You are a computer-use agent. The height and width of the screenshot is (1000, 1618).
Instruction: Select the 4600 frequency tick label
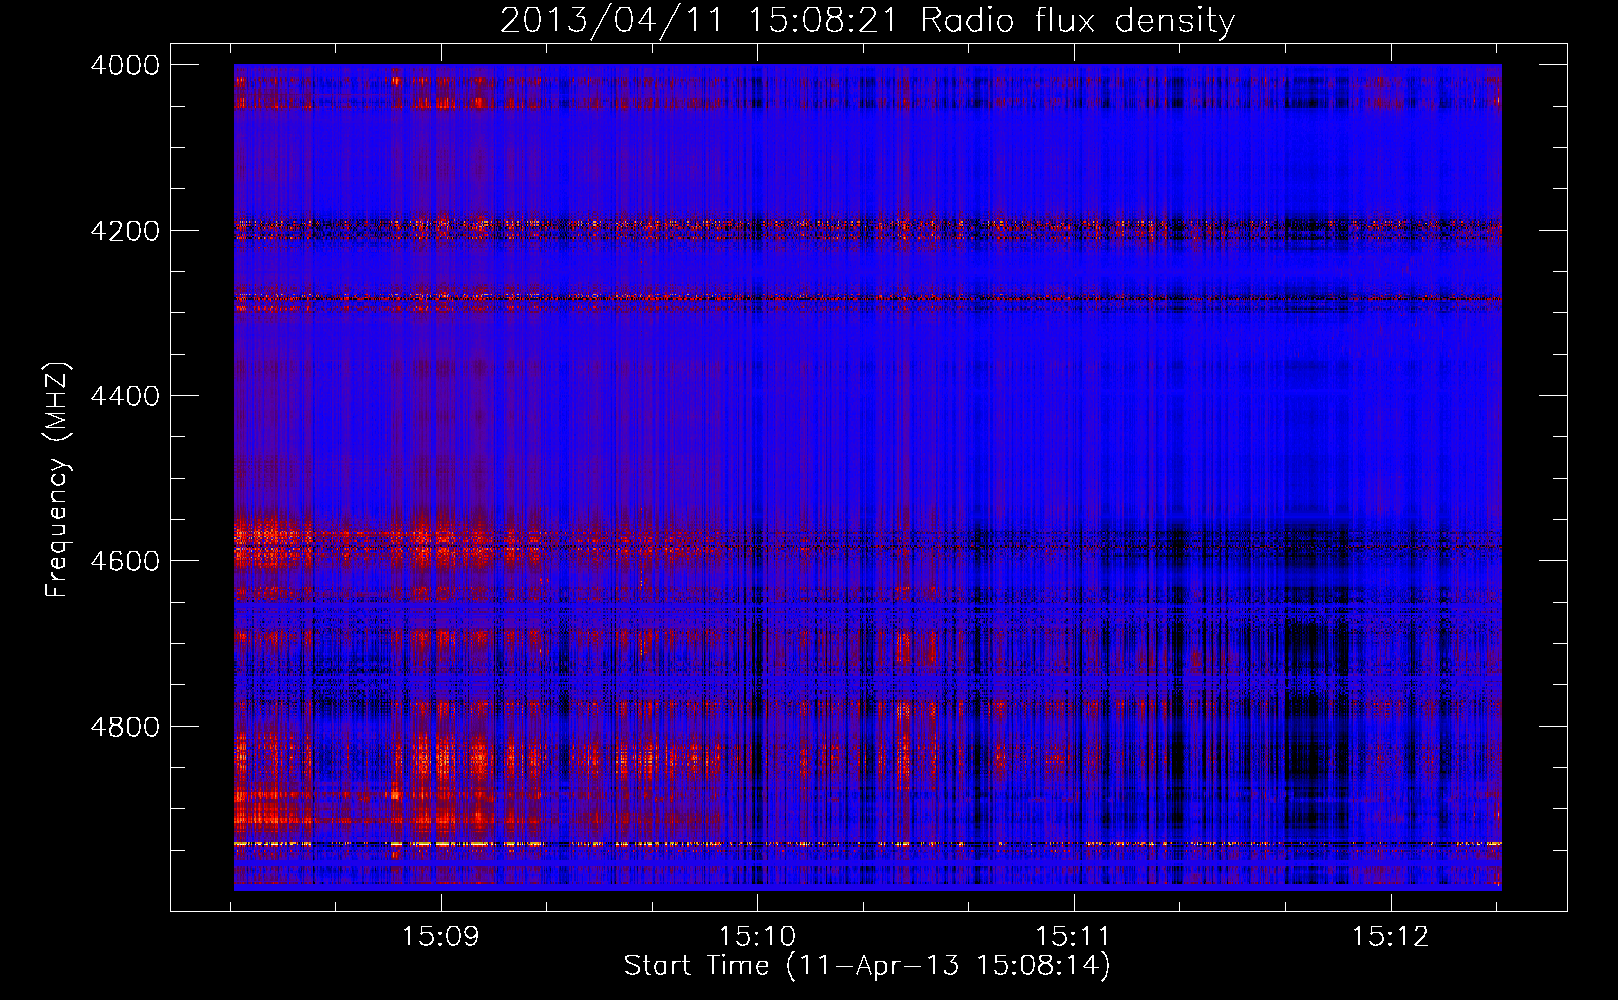pyautogui.click(x=125, y=561)
